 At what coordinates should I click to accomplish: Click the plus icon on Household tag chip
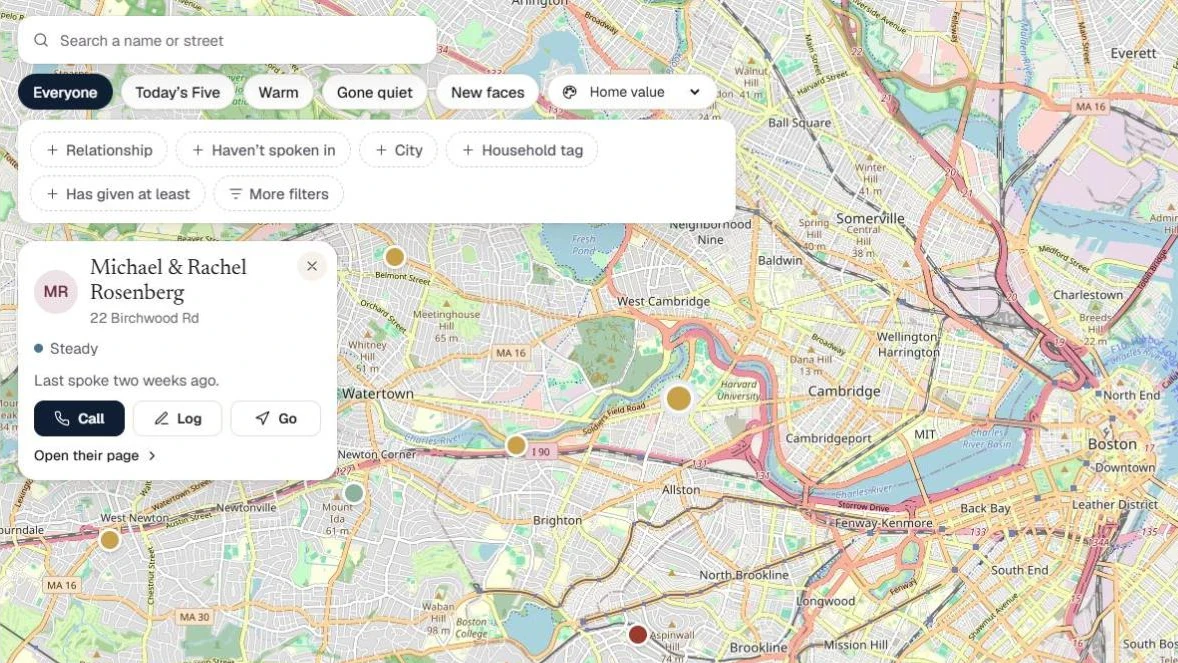pos(467,150)
